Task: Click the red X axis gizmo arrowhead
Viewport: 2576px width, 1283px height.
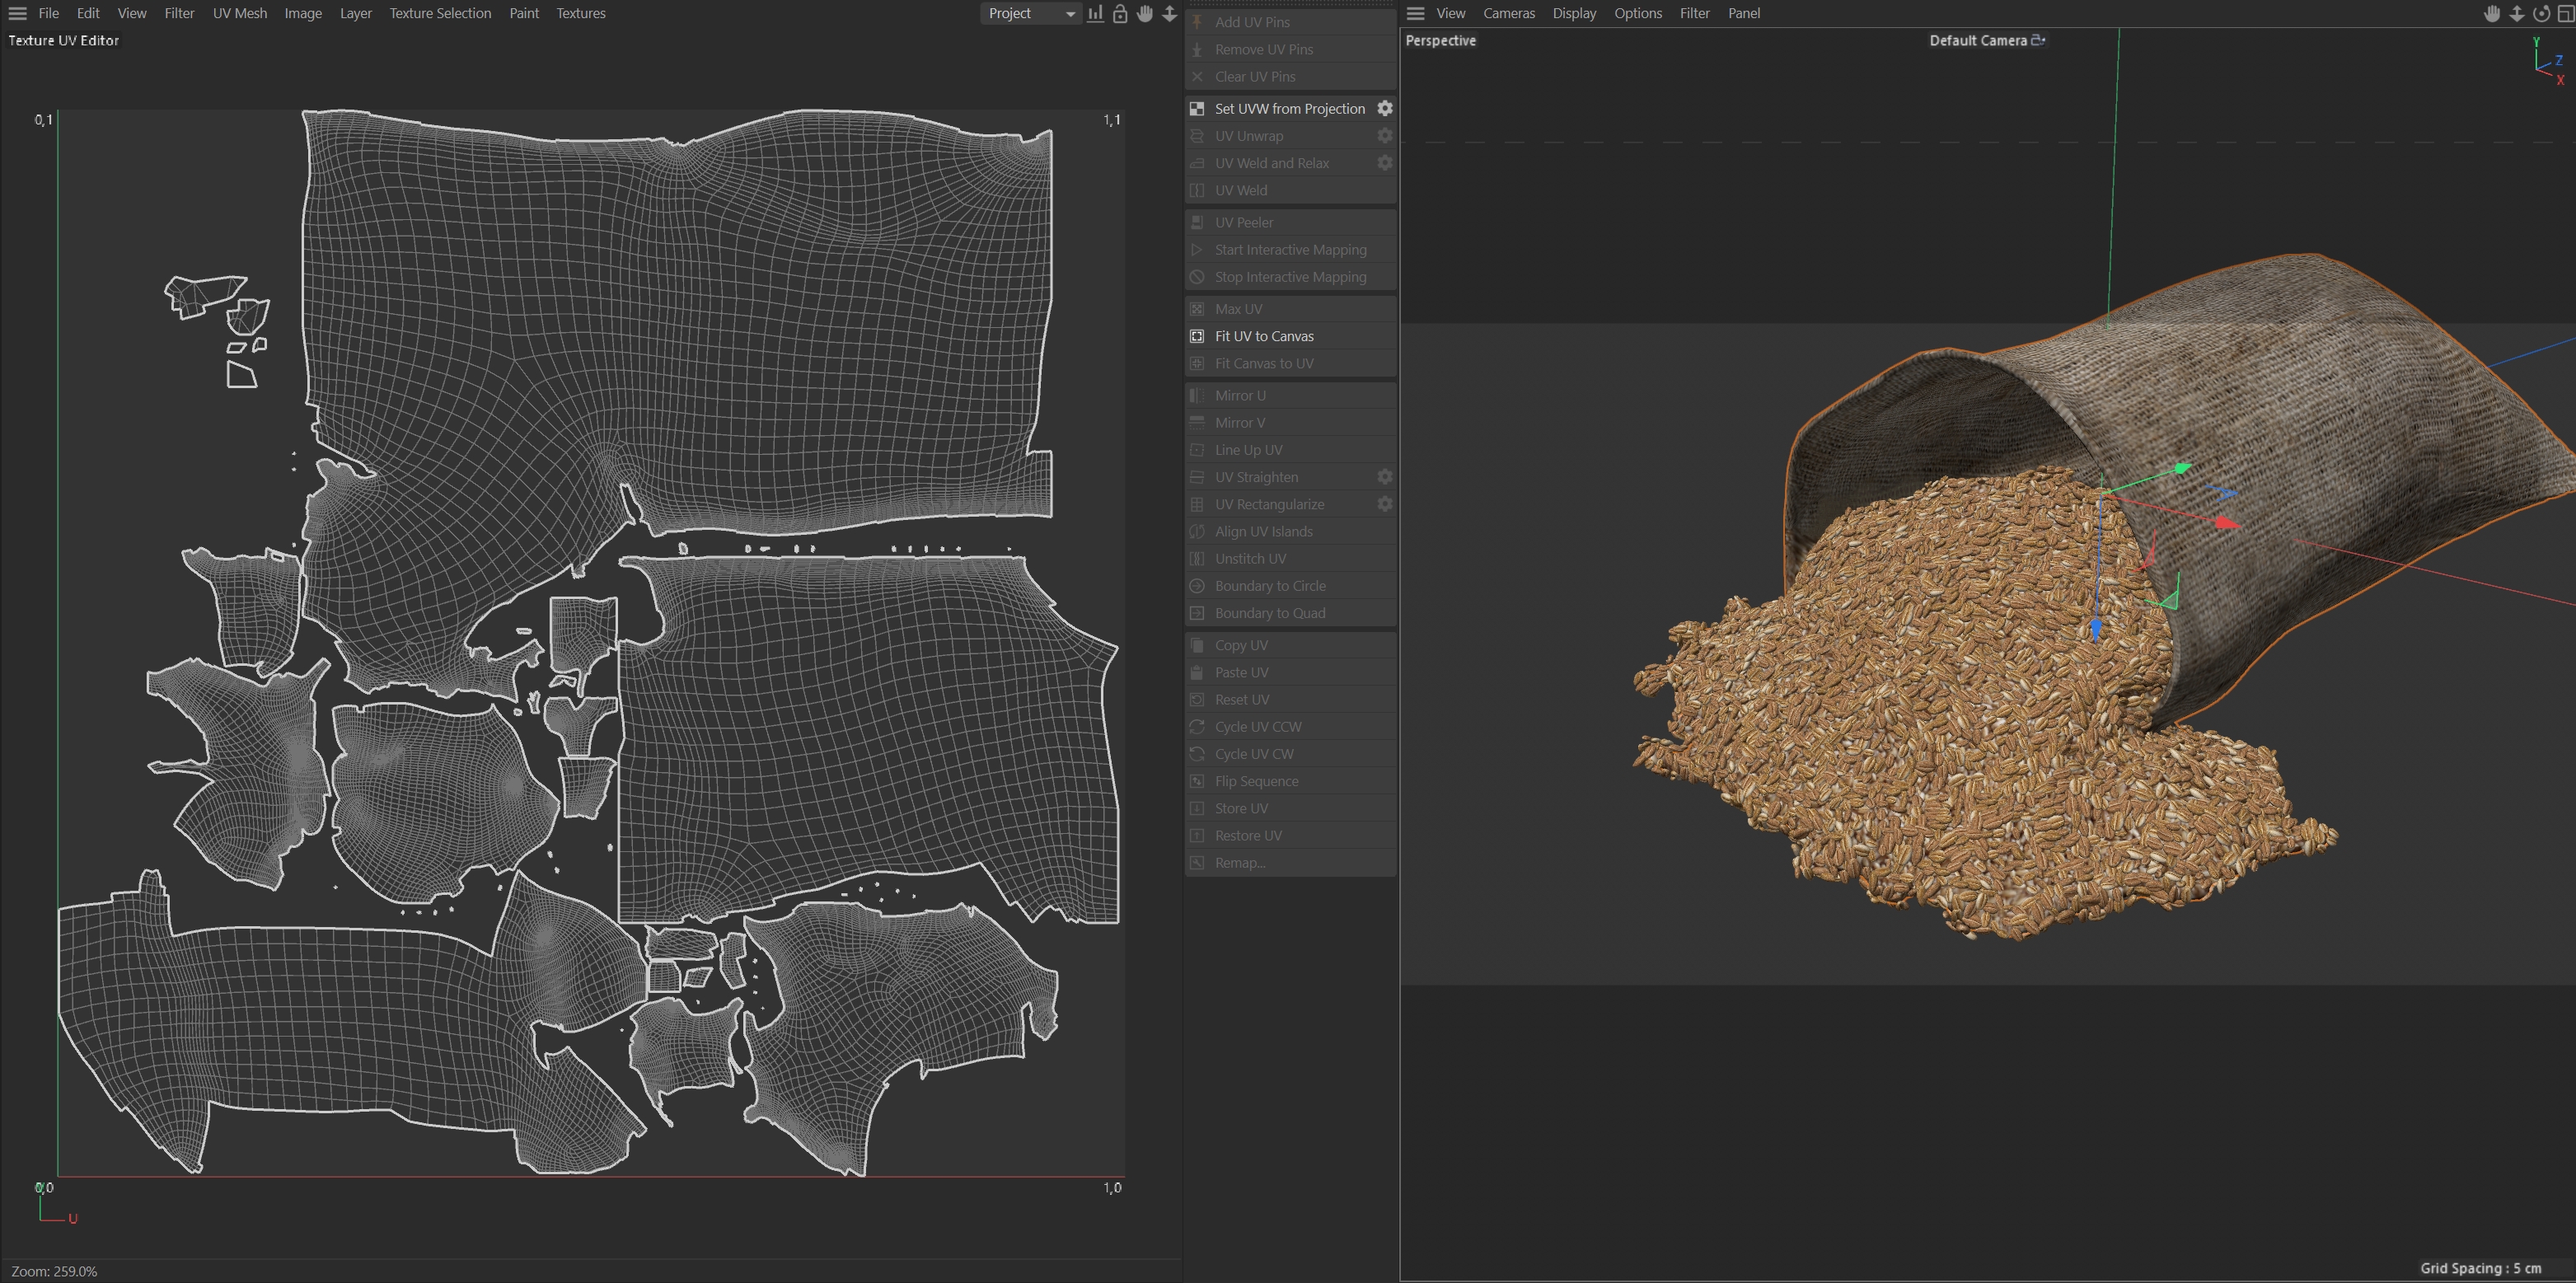Action: click(x=2227, y=522)
